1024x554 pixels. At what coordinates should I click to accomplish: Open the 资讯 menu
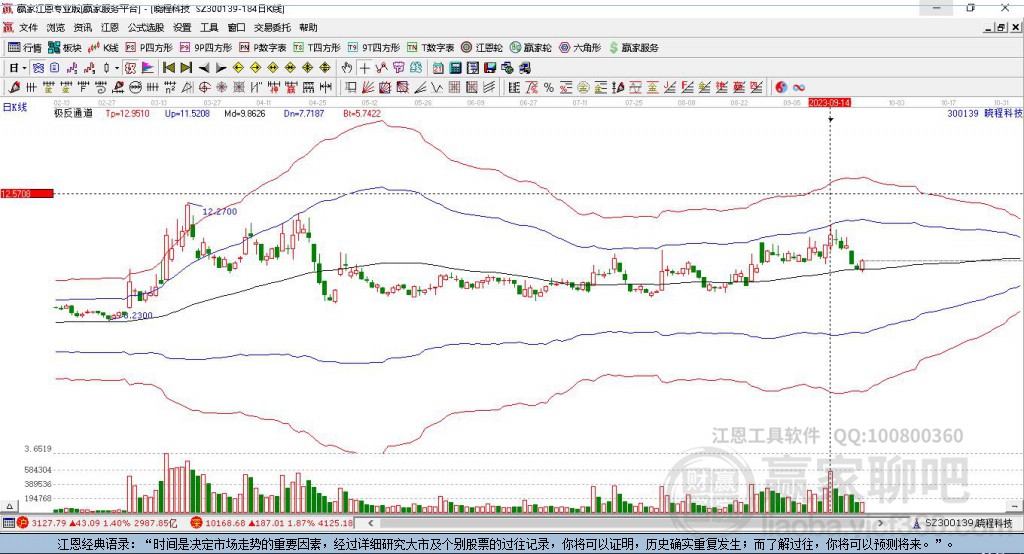tap(83, 27)
